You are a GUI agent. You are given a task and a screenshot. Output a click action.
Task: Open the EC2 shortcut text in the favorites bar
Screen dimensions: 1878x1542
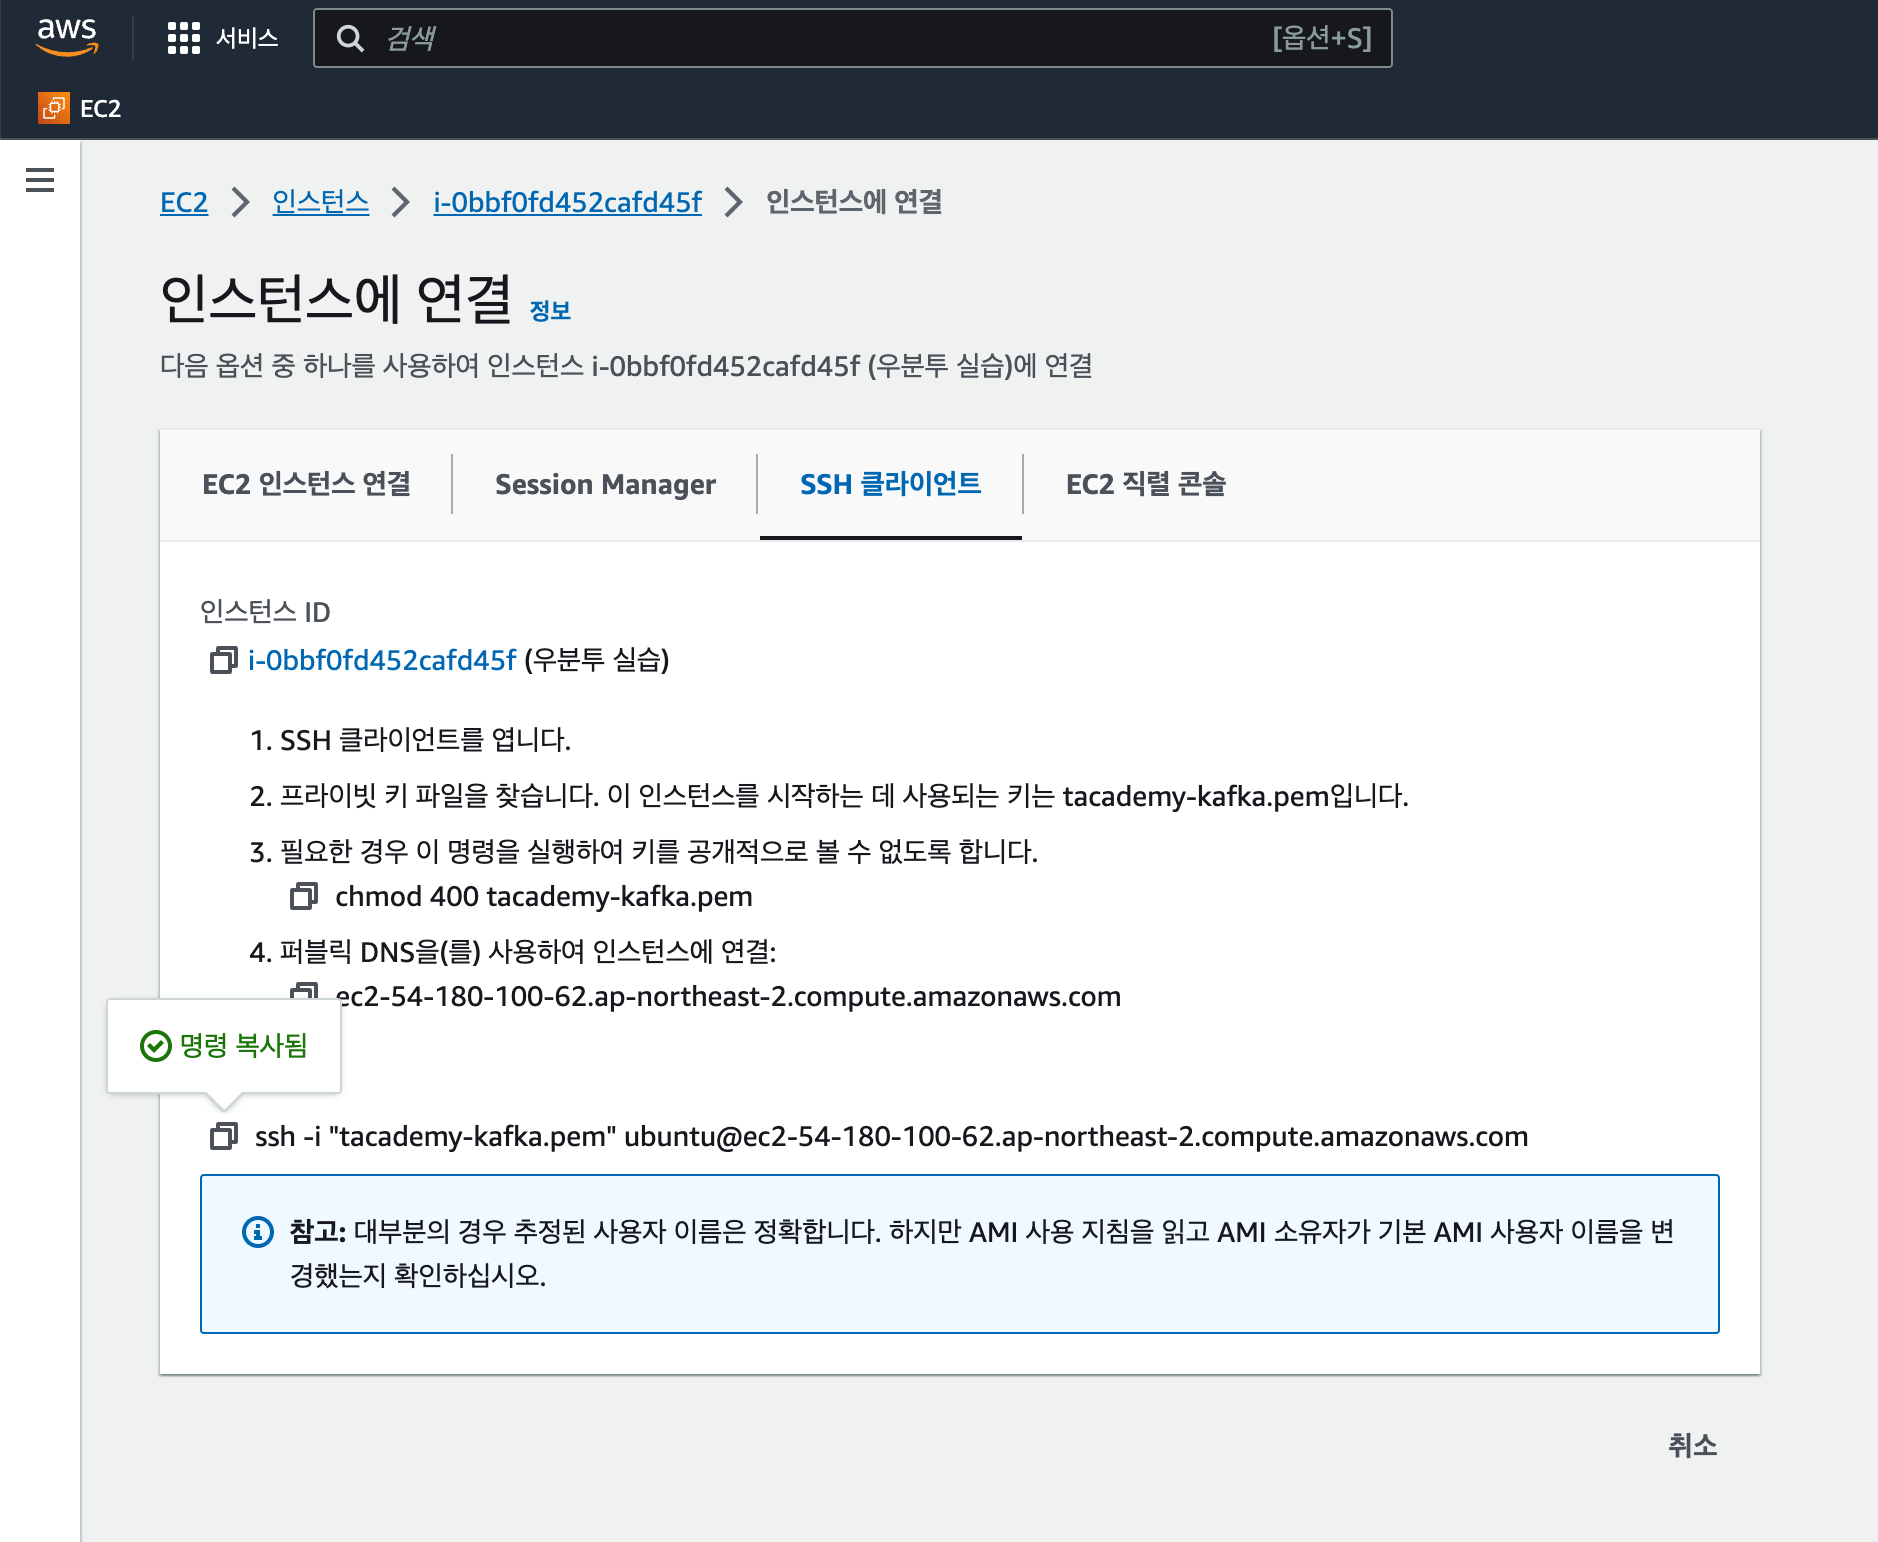coord(100,108)
